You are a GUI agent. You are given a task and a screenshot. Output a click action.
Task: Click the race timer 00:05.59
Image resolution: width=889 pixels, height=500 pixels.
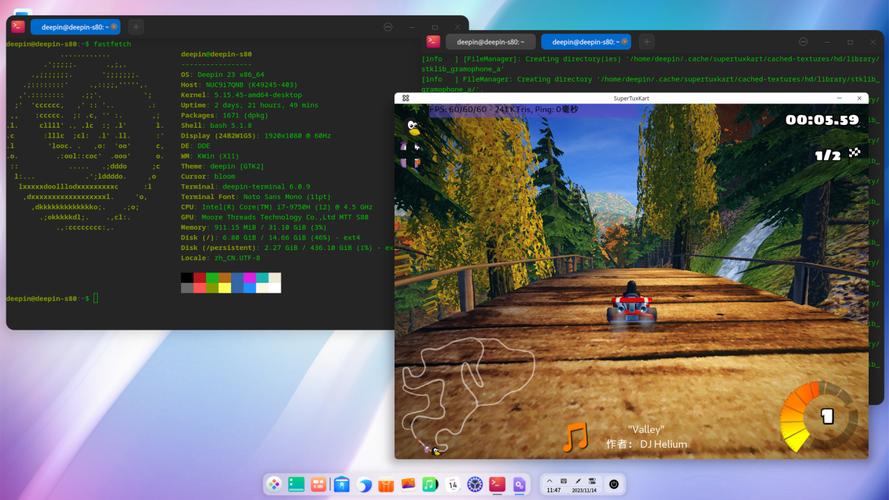(822, 120)
